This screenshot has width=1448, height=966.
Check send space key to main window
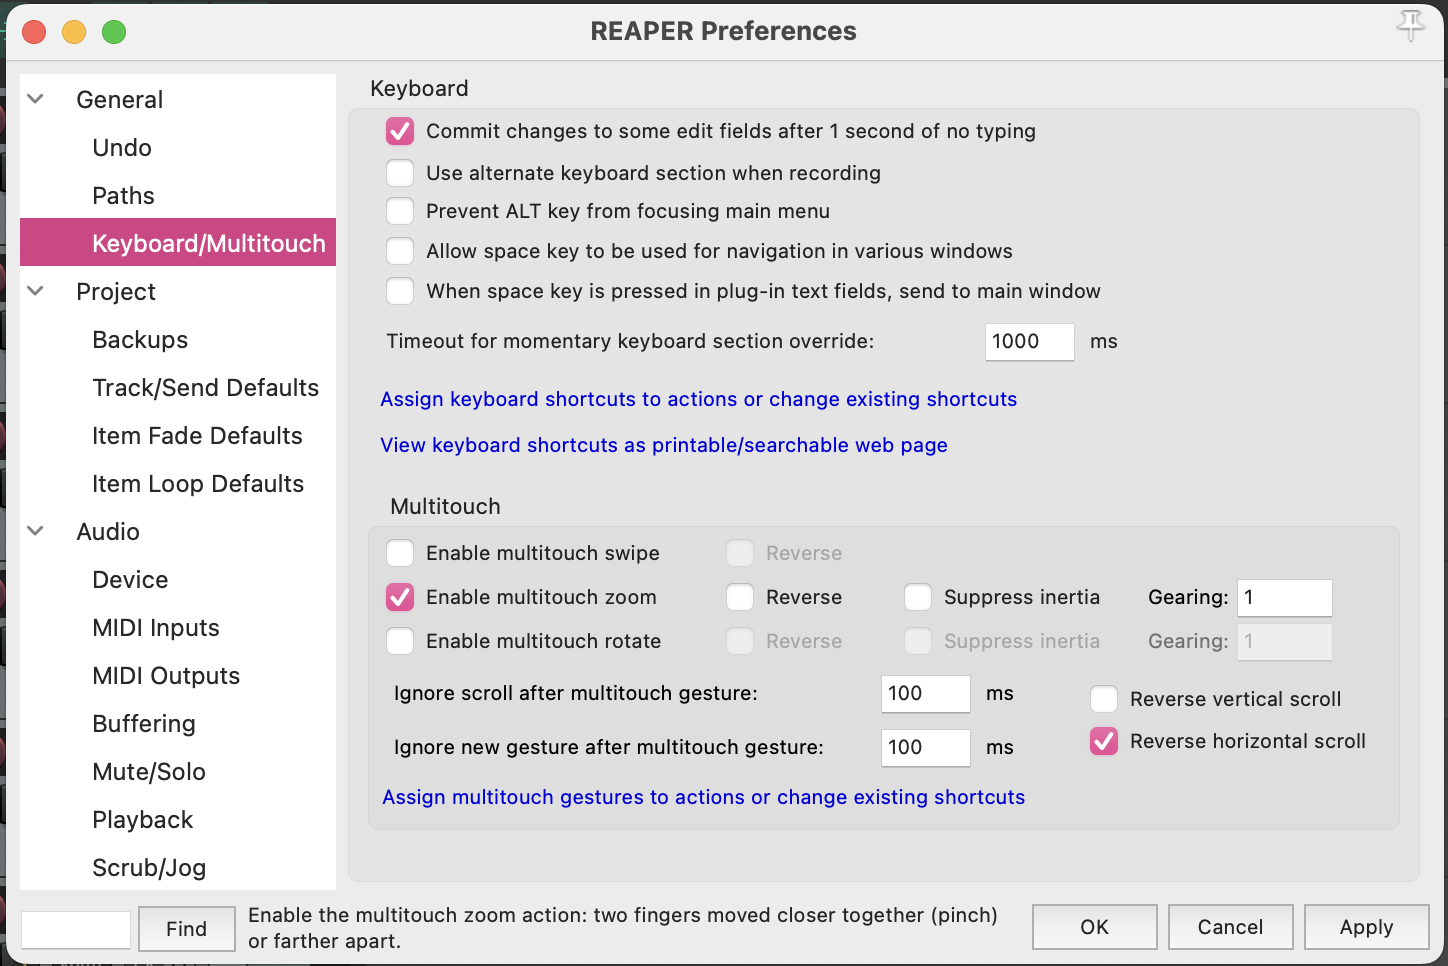[x=400, y=291]
